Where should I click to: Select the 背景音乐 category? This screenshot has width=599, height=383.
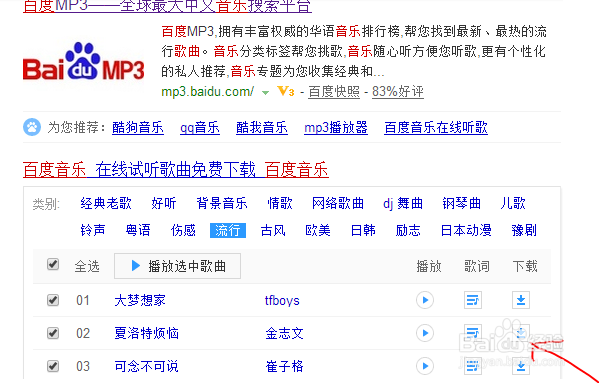222,204
